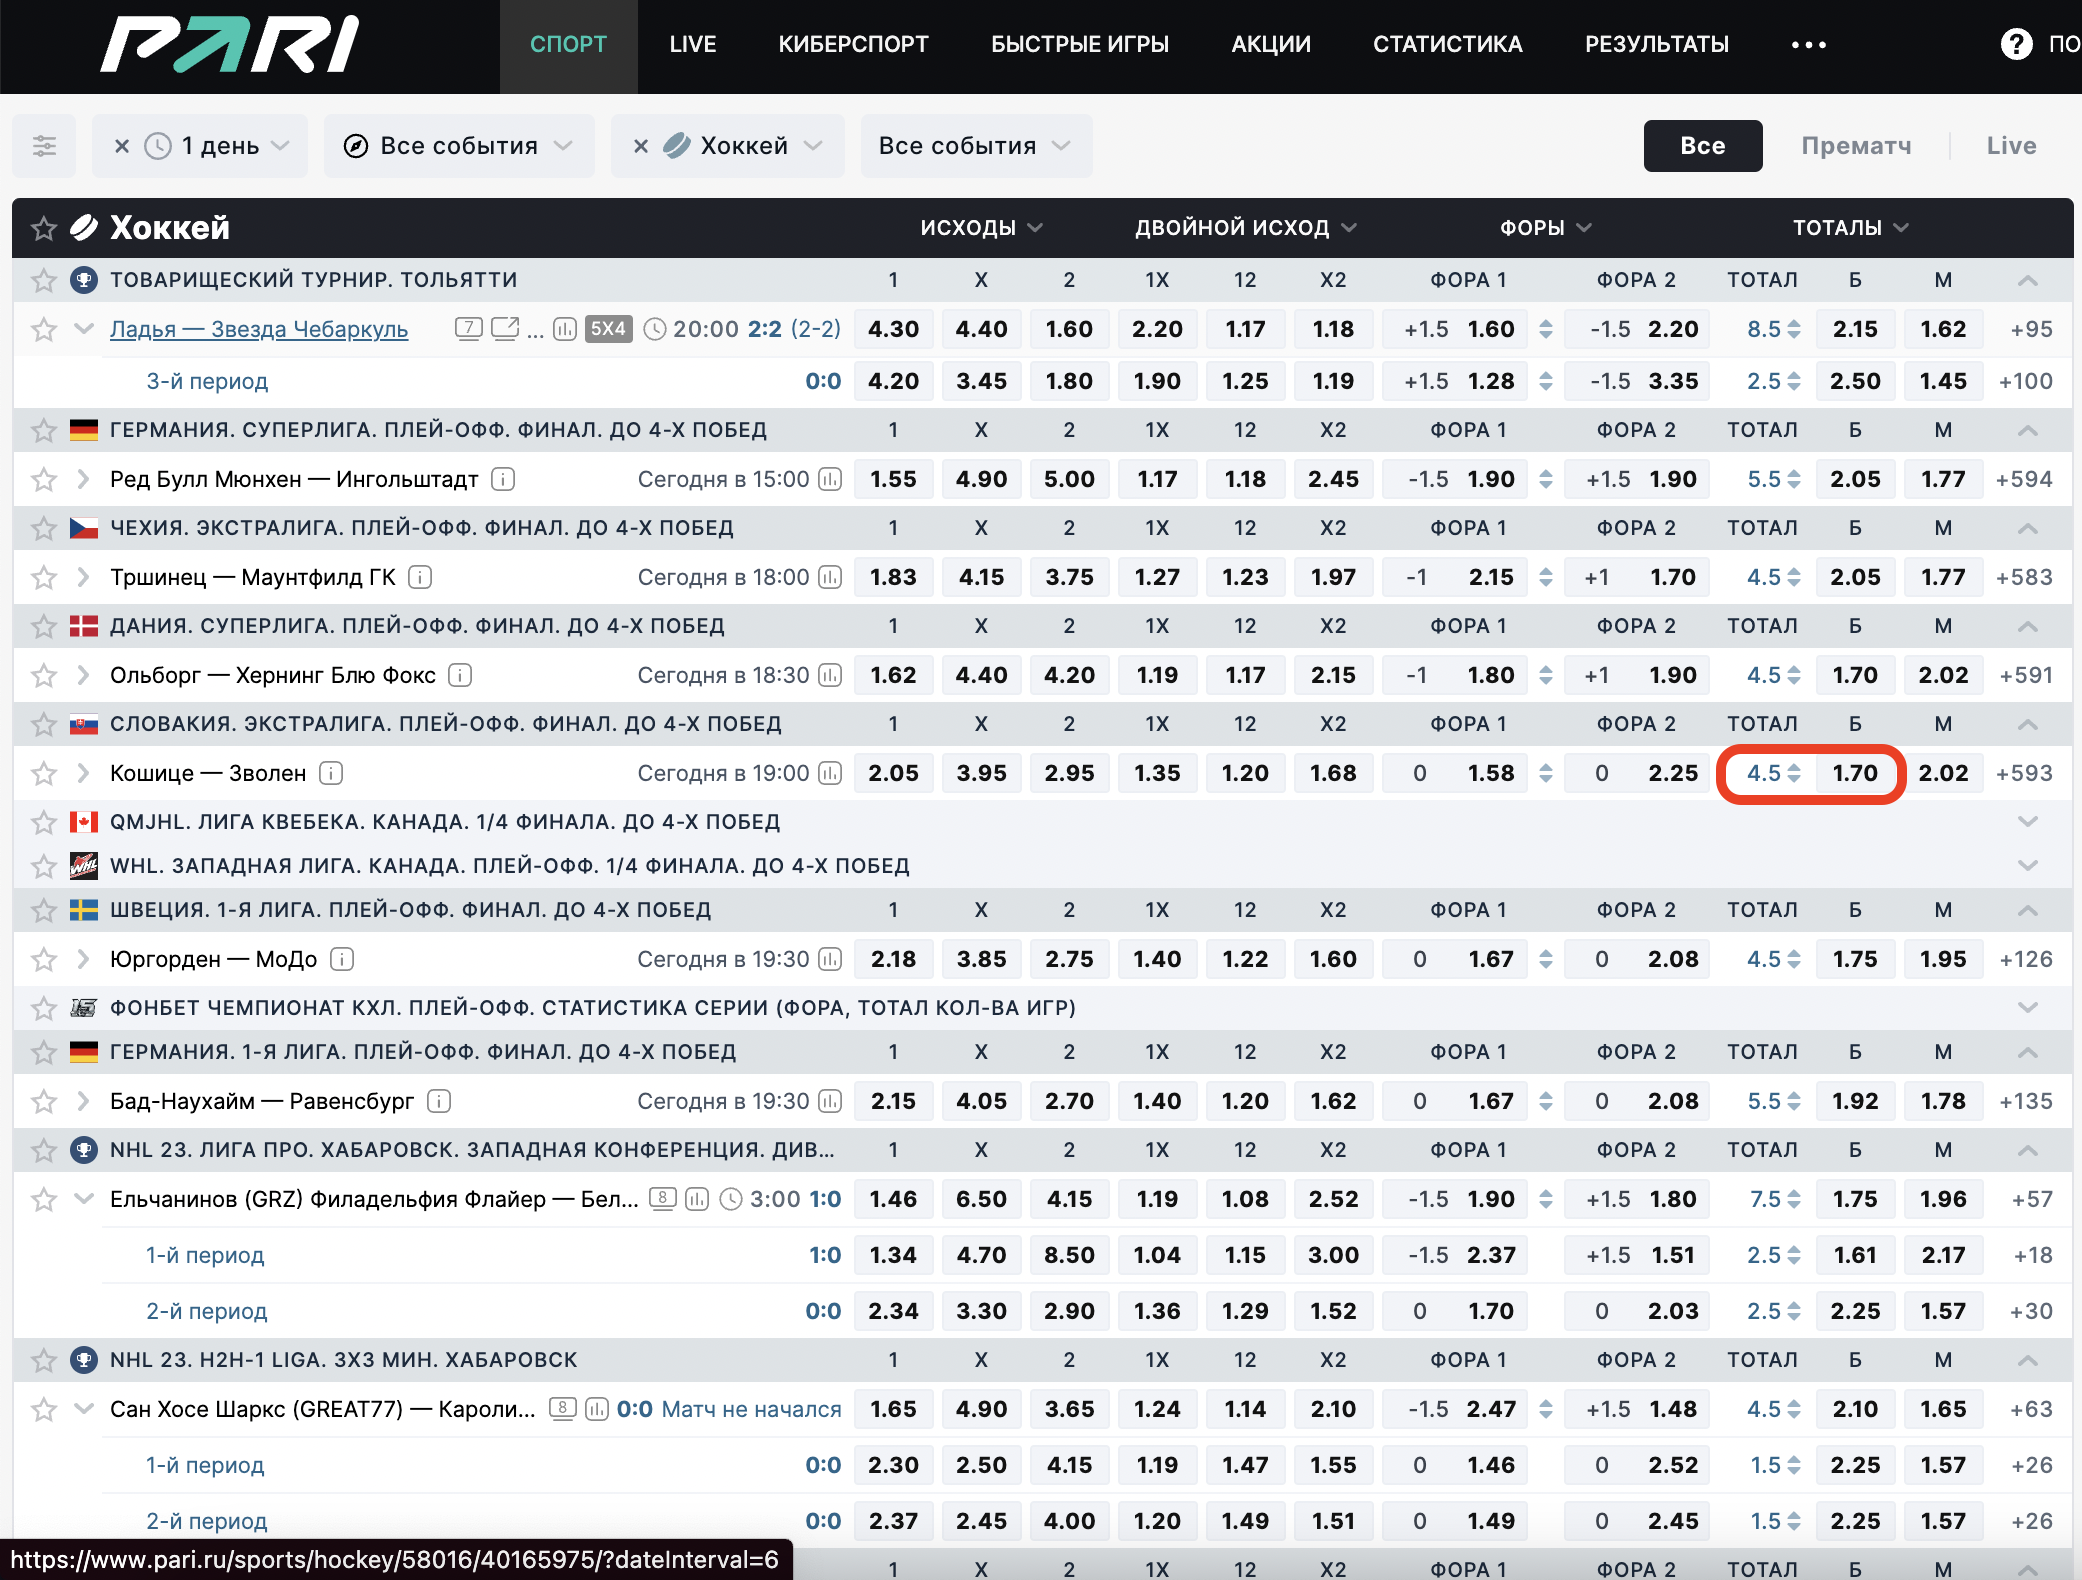Favorite the Товарищеский турнир Тольятти star
The width and height of the screenshot is (2082, 1580).
[x=43, y=280]
